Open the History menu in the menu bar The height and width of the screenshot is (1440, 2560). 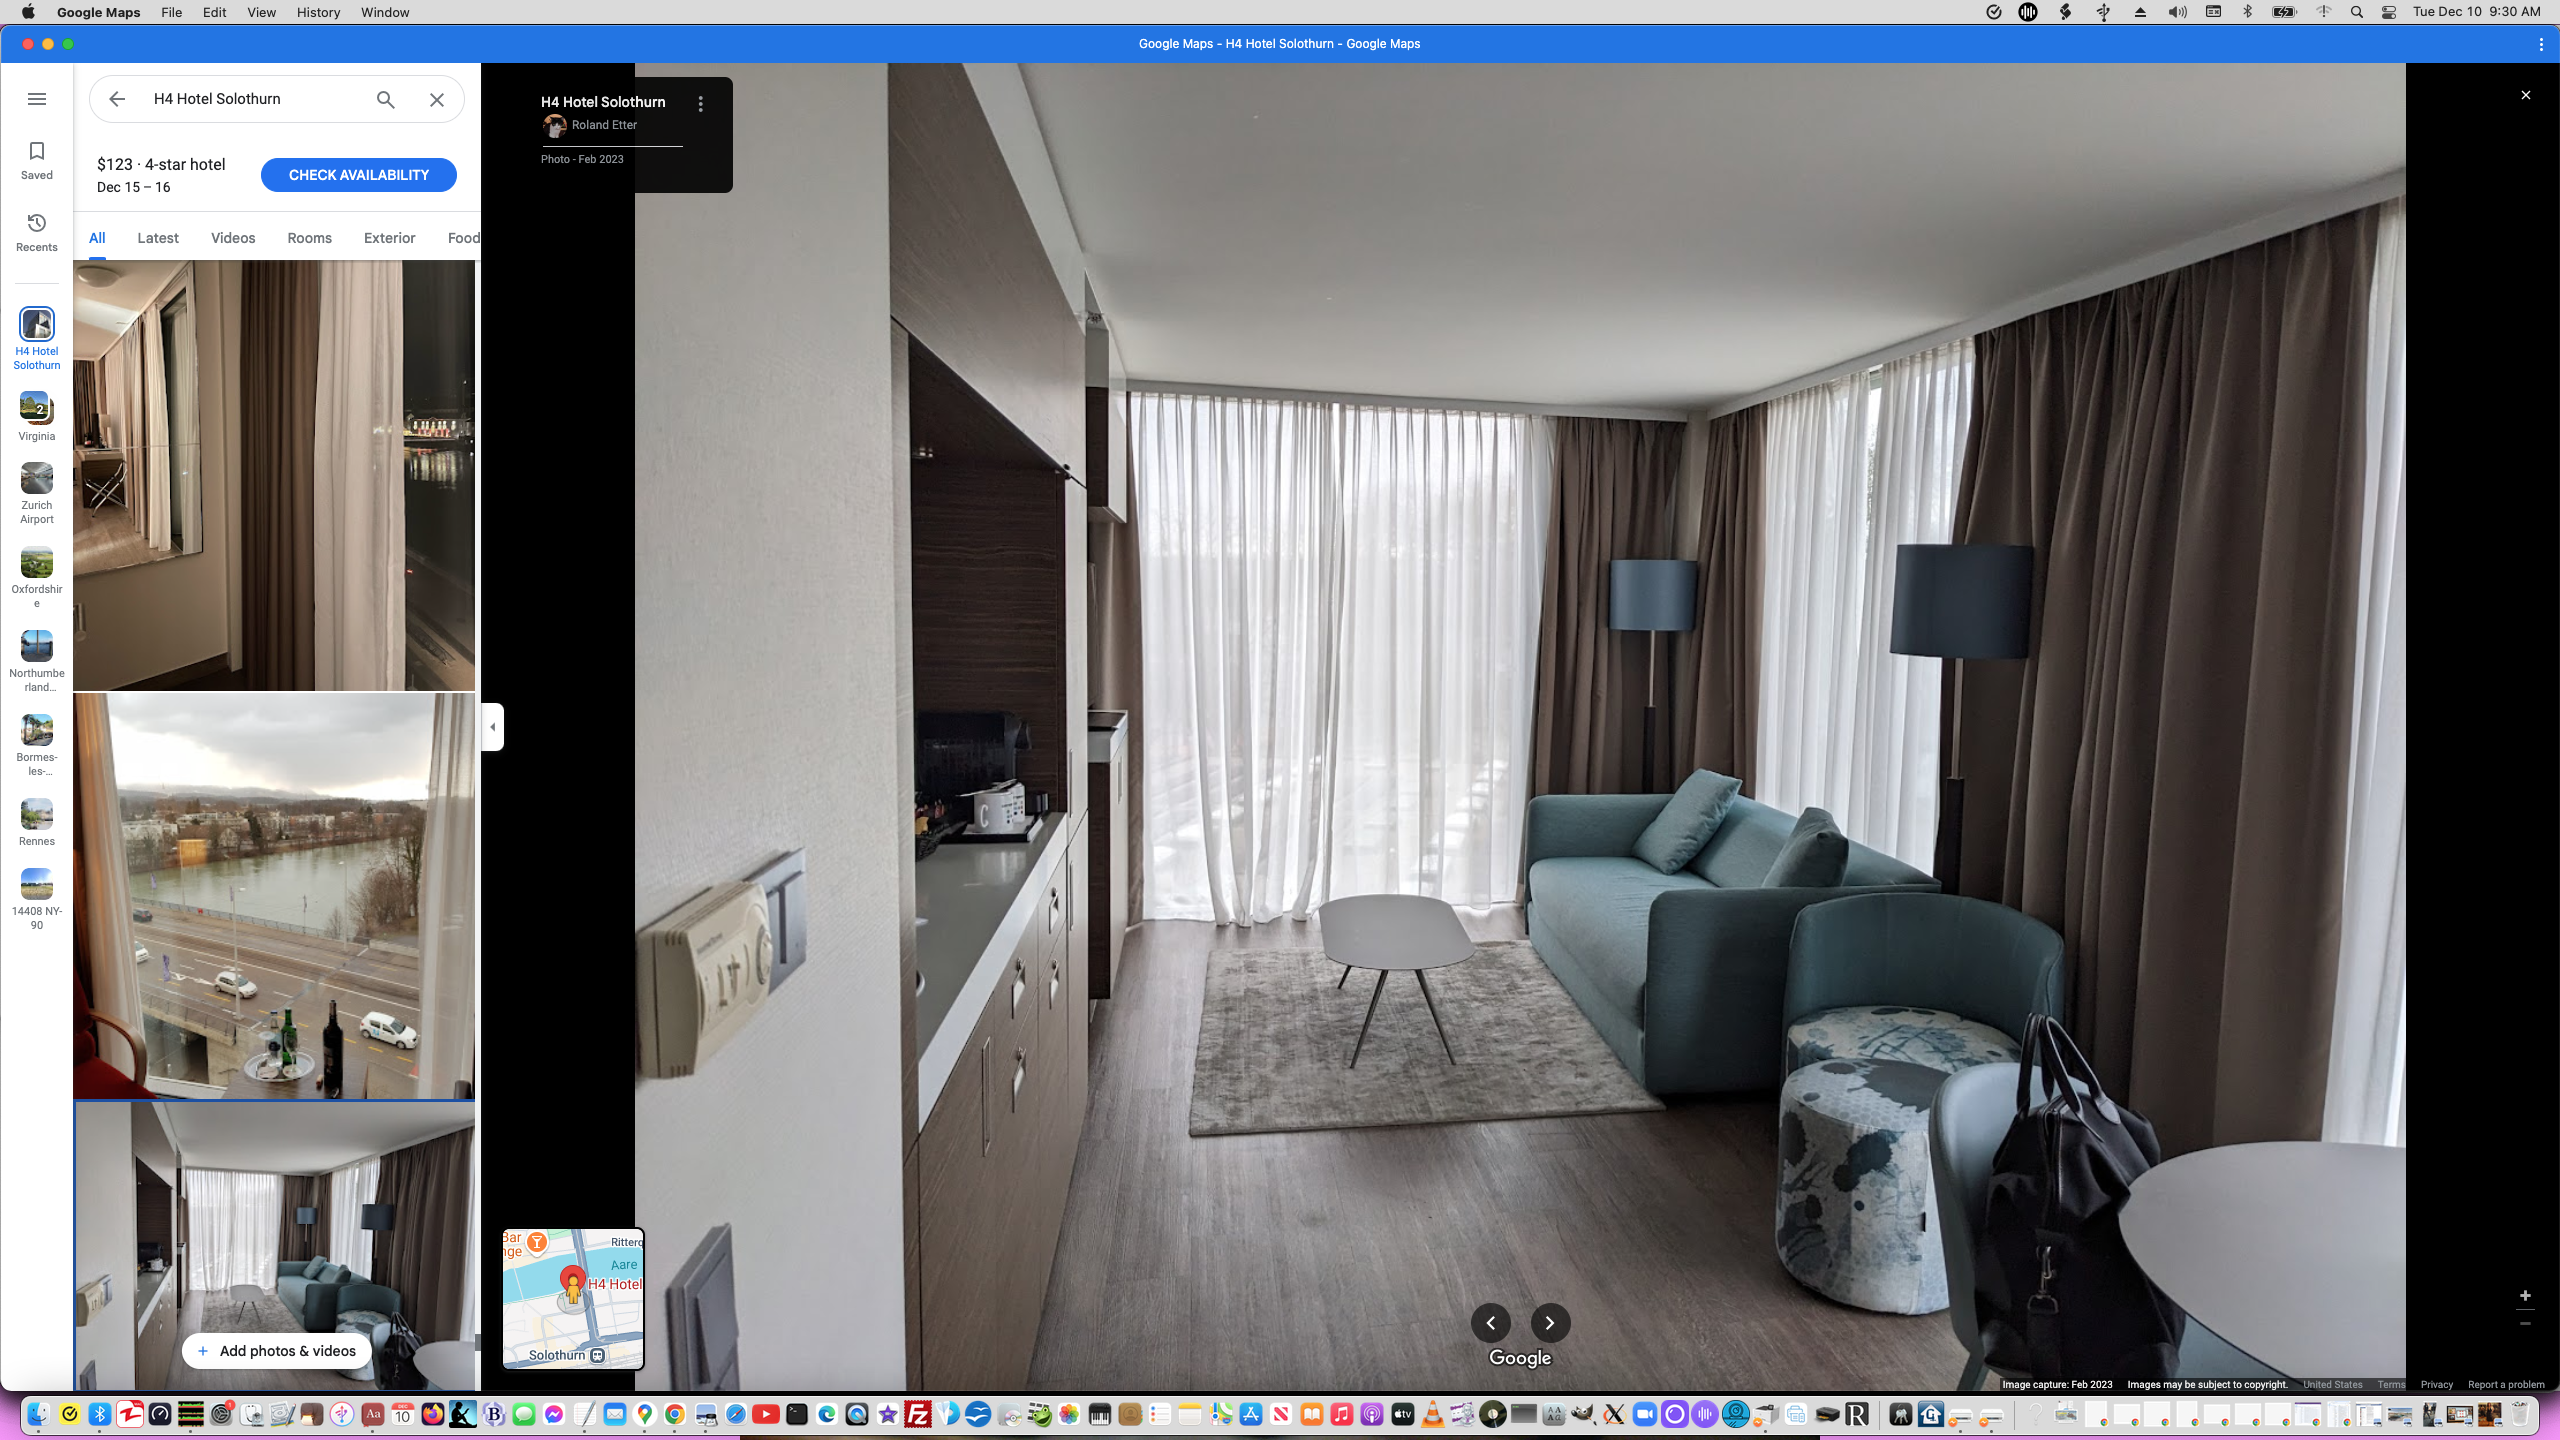(317, 12)
